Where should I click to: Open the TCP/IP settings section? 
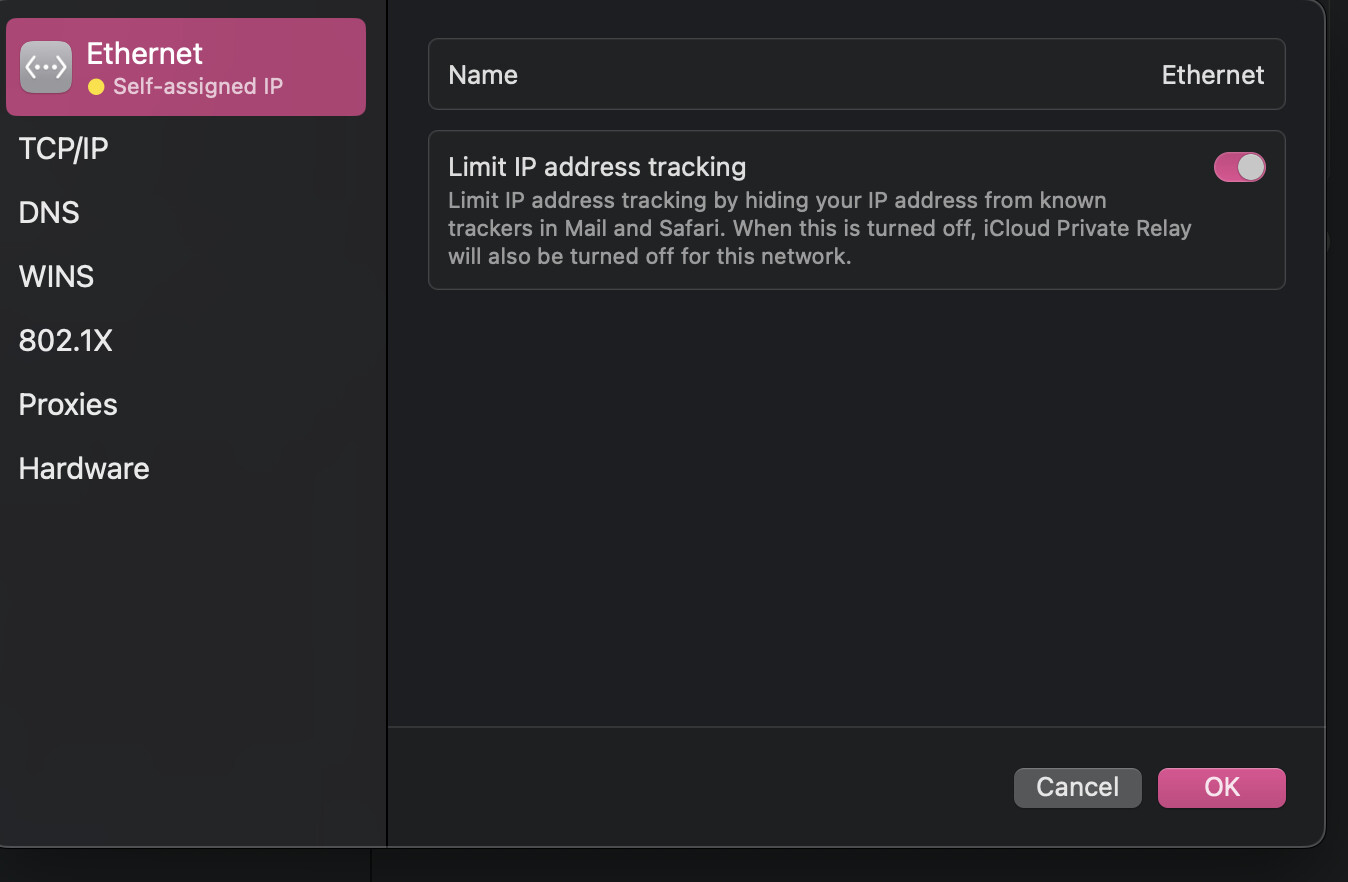[63, 149]
